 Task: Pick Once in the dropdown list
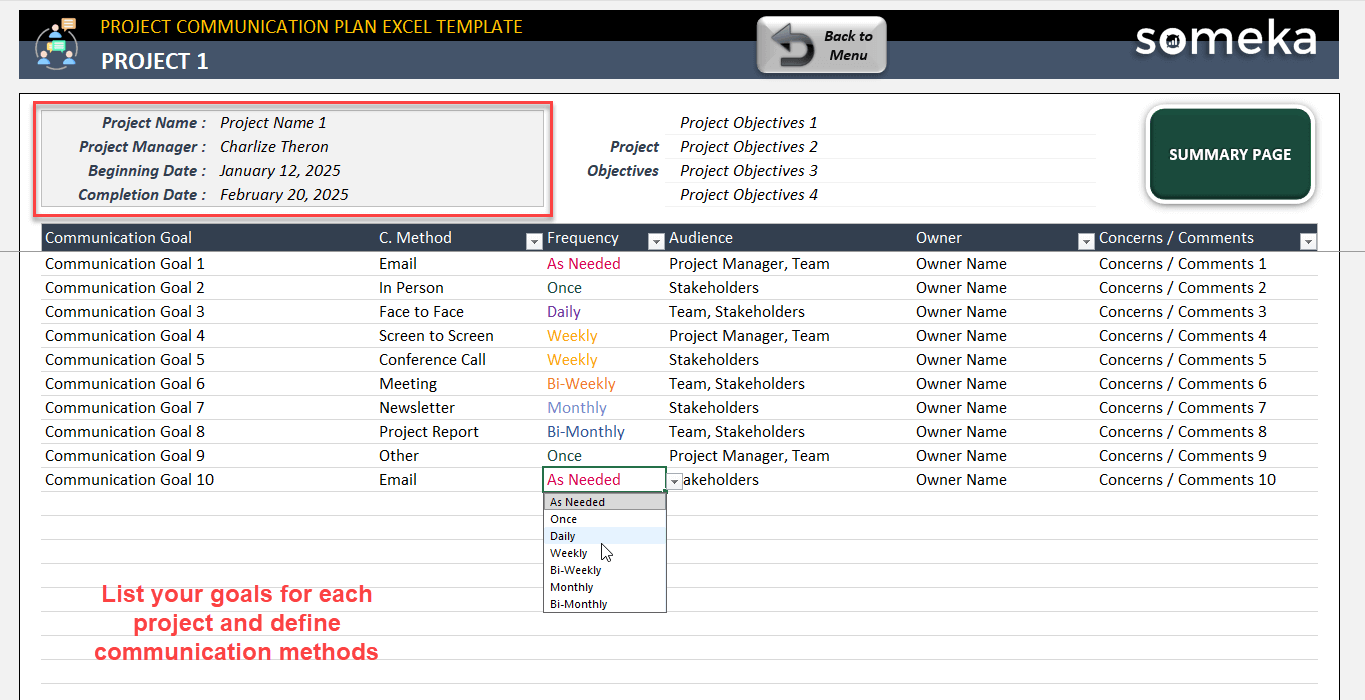click(564, 519)
